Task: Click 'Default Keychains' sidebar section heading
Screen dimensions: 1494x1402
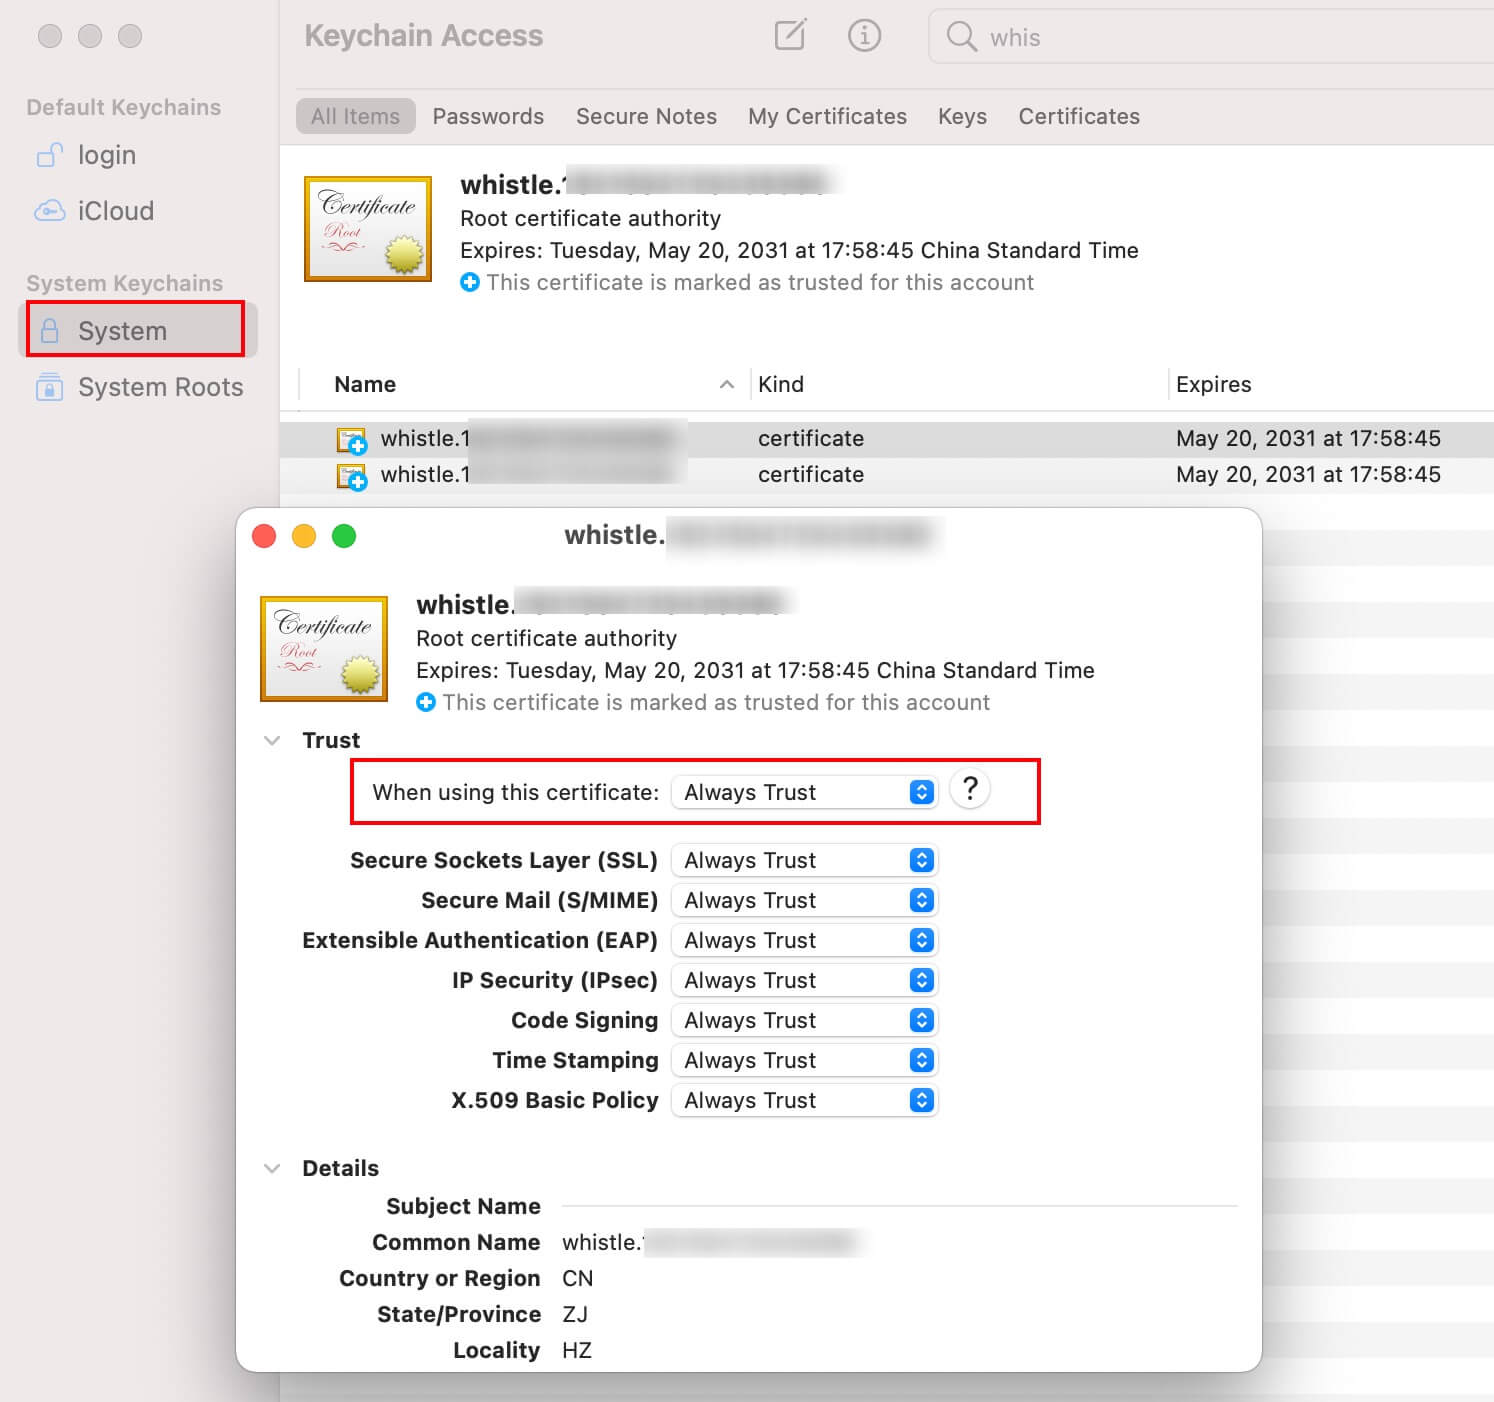Action: click(x=124, y=107)
